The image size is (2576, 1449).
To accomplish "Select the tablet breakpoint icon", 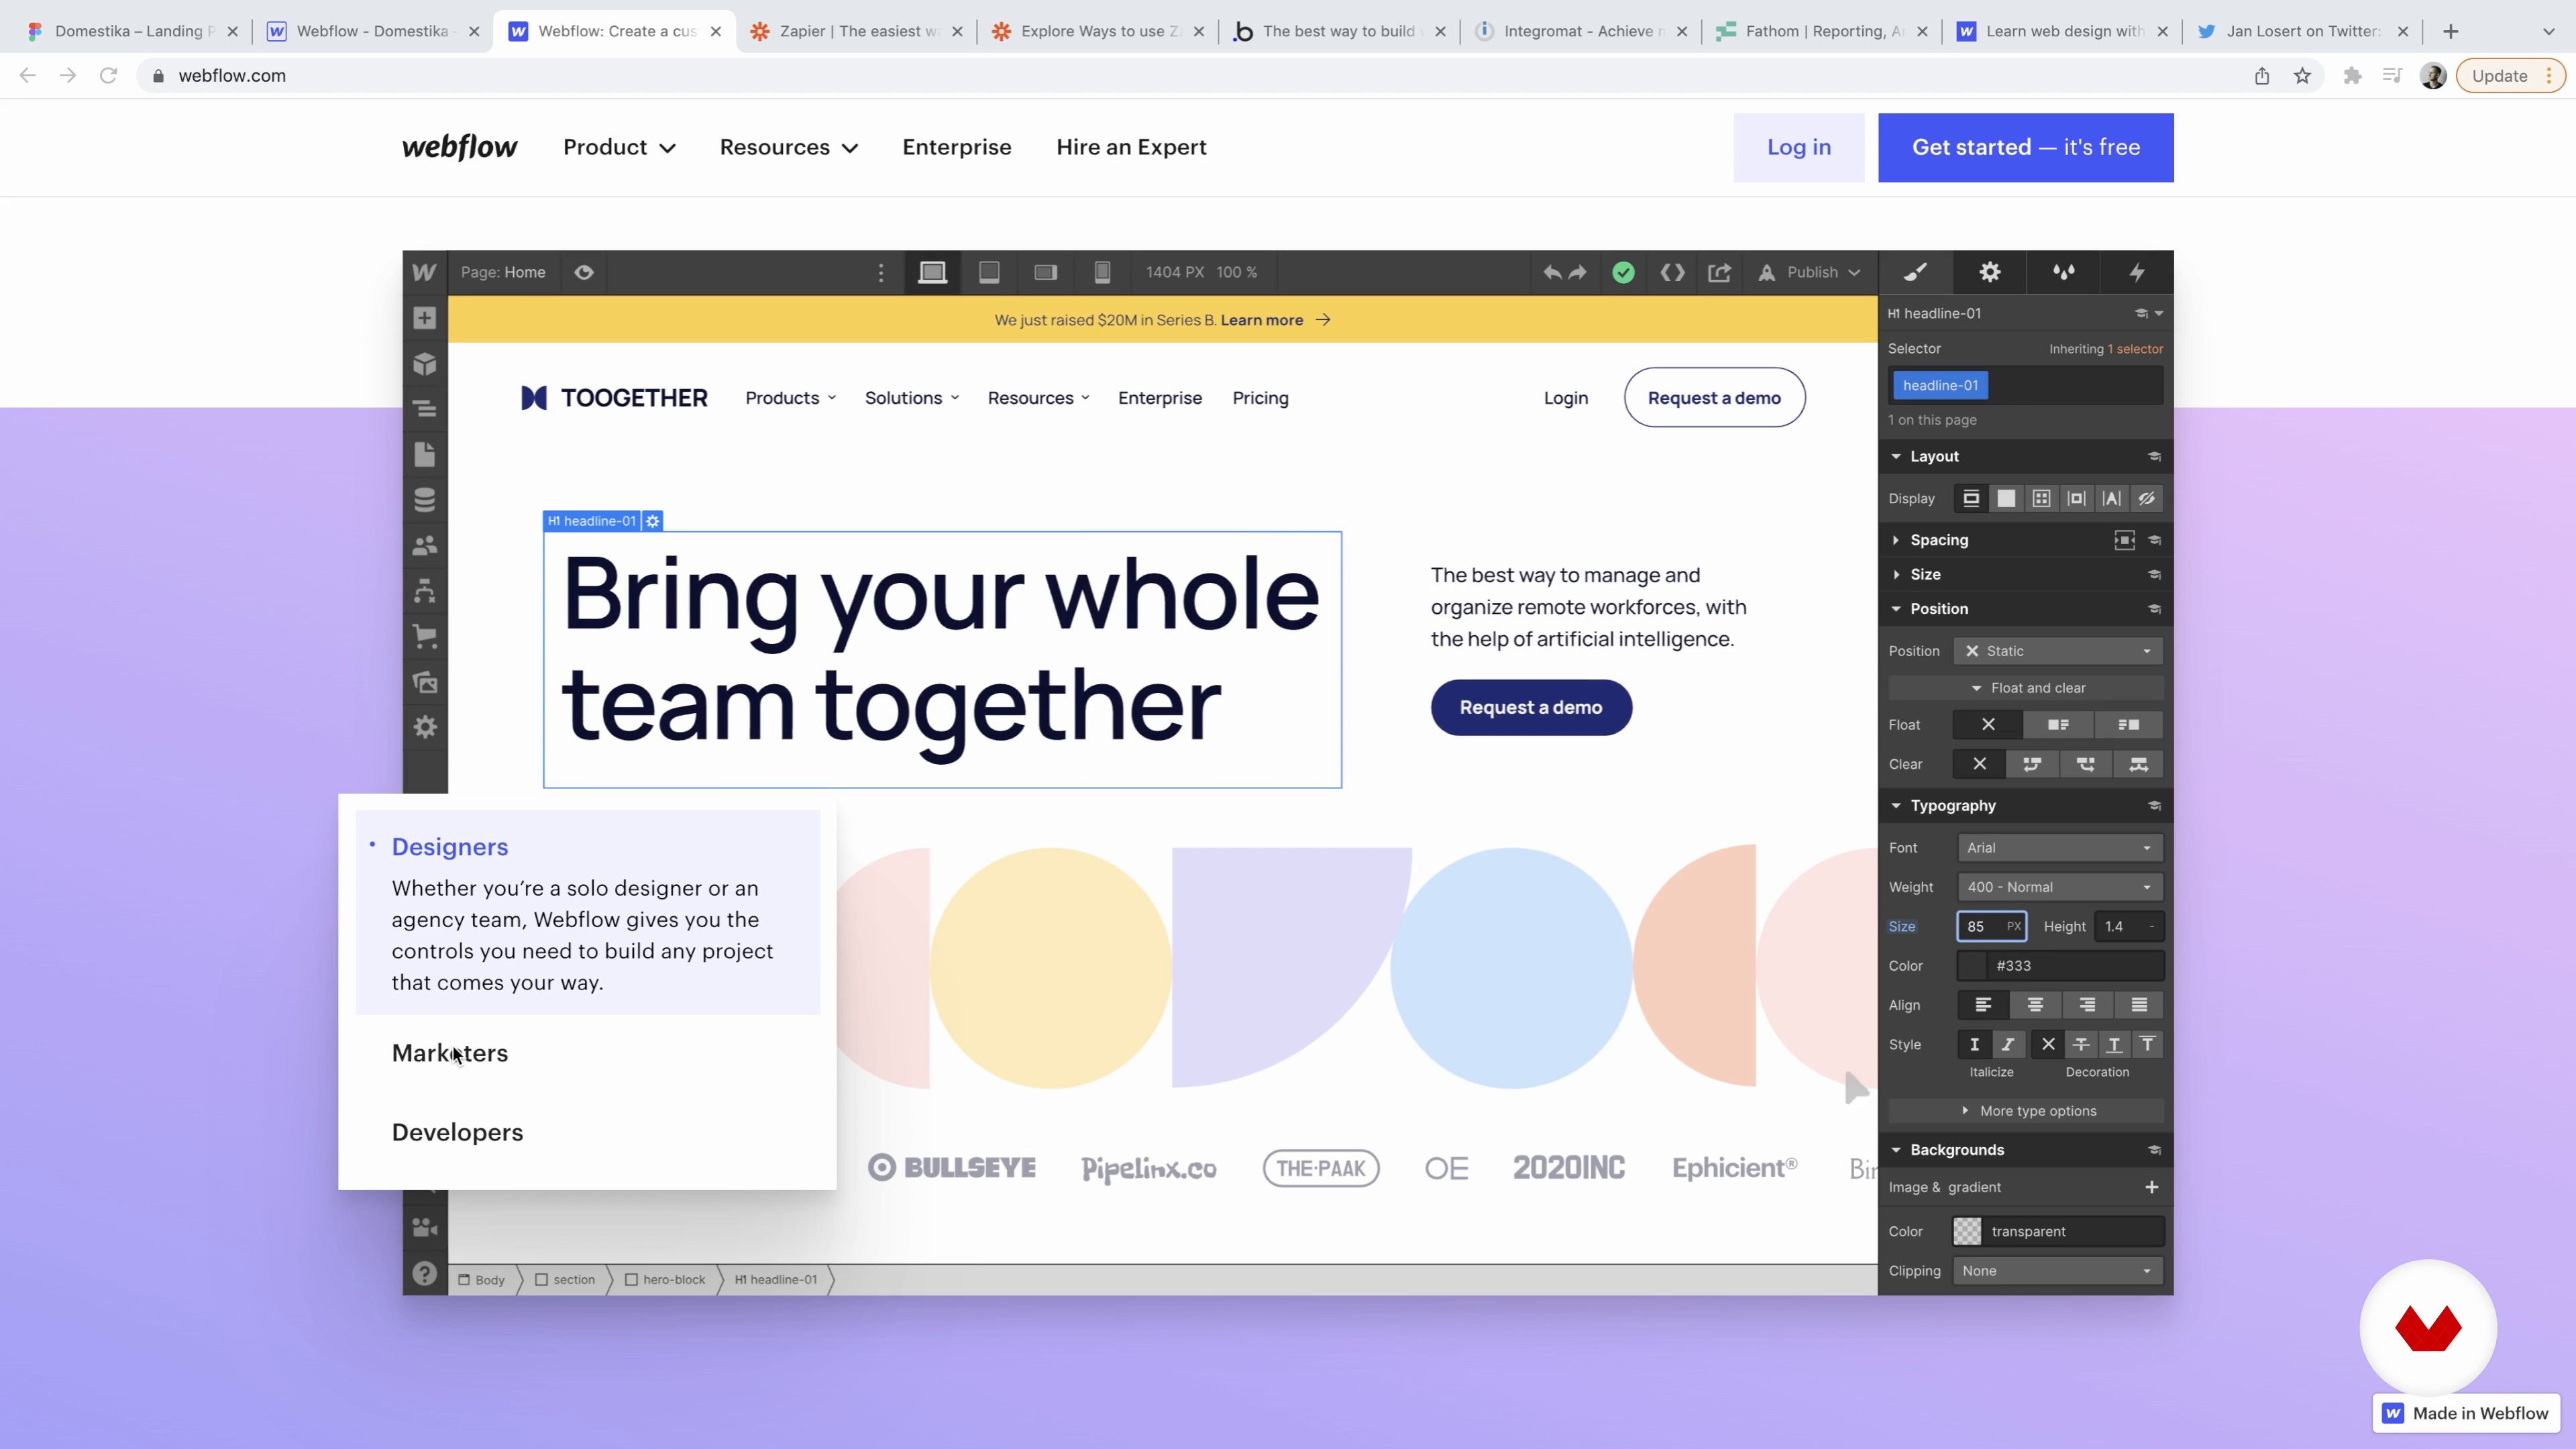I will [x=989, y=272].
